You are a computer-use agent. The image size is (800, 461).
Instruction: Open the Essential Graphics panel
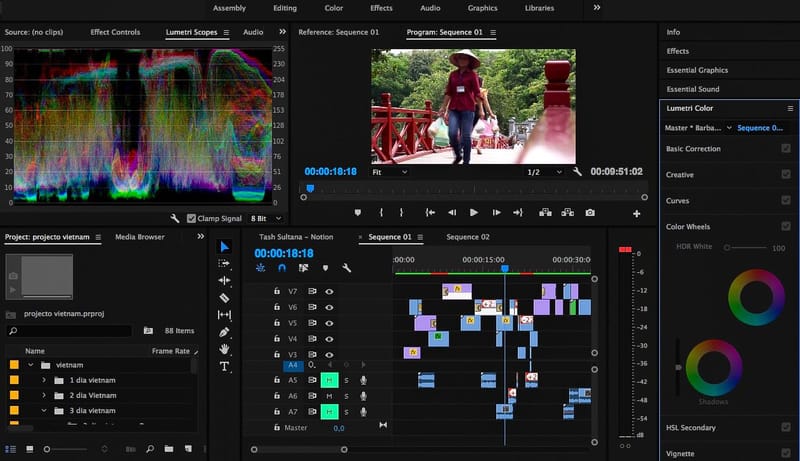697,70
